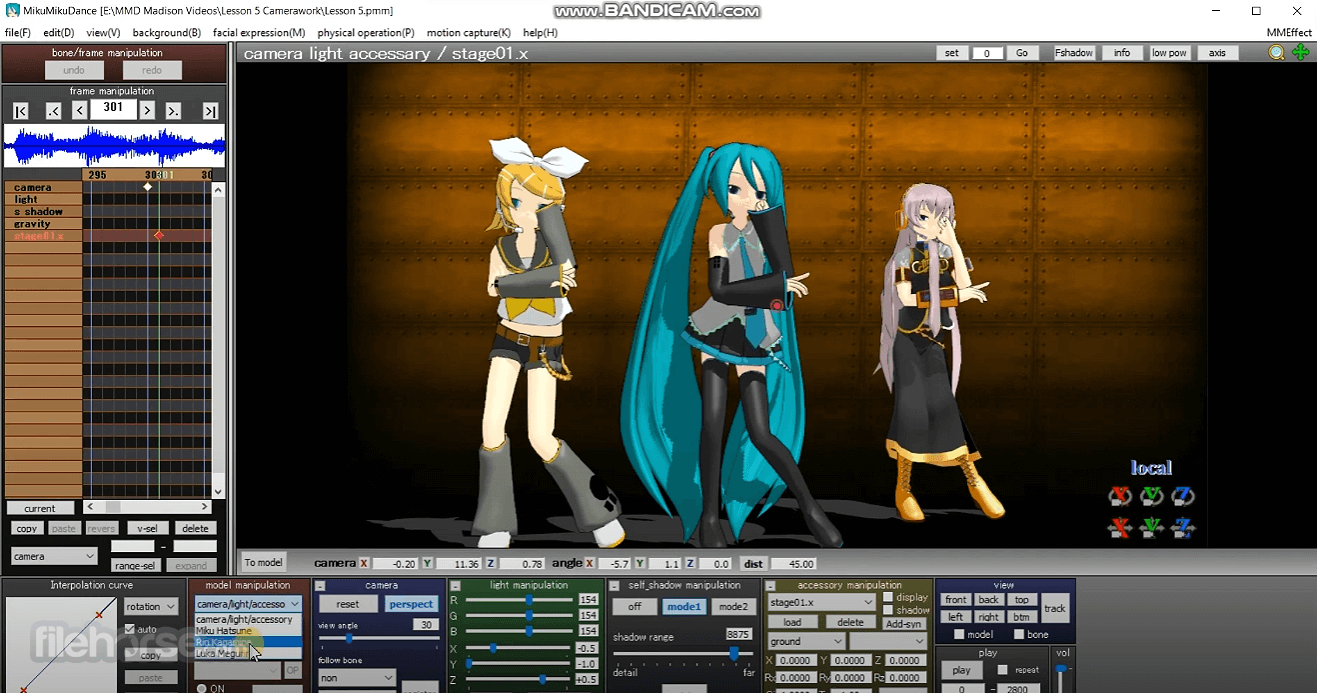
Task: Click the camera reset button
Action: 347,604
